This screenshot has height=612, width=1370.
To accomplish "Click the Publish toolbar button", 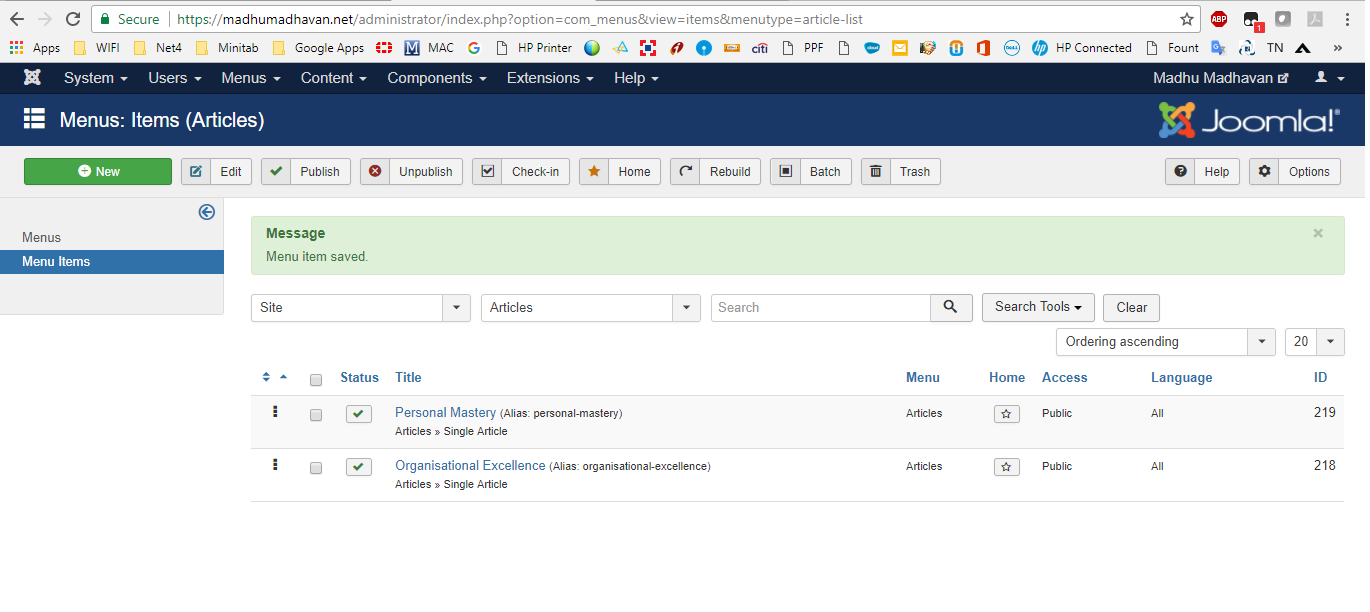I will 306,171.
